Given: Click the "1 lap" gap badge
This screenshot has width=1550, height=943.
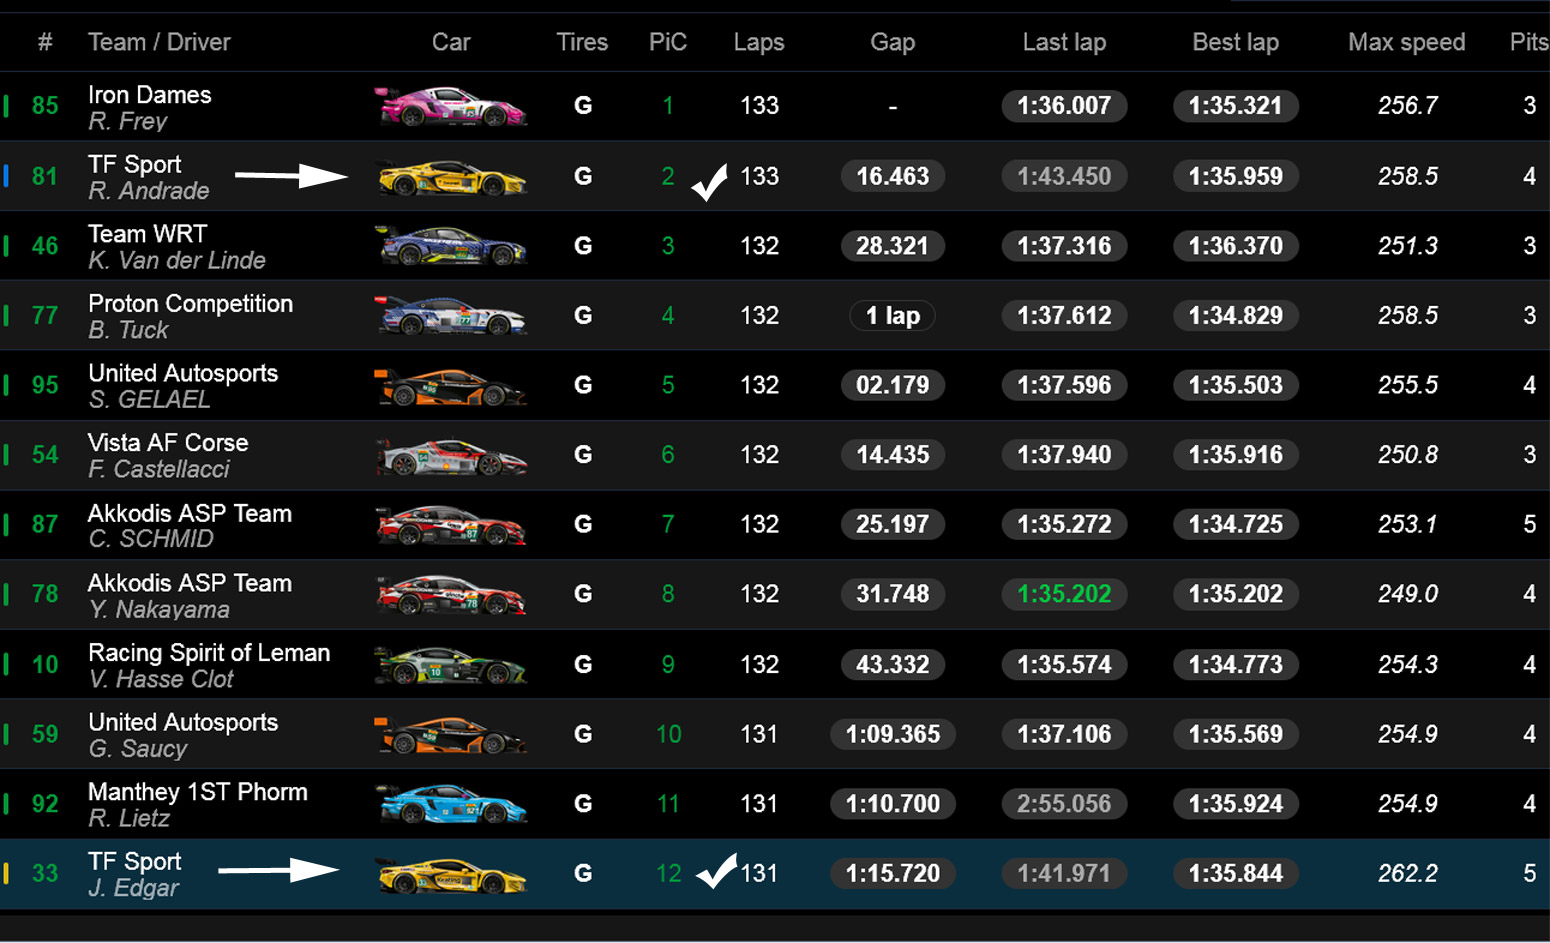Looking at the screenshot, I should click(x=892, y=316).
